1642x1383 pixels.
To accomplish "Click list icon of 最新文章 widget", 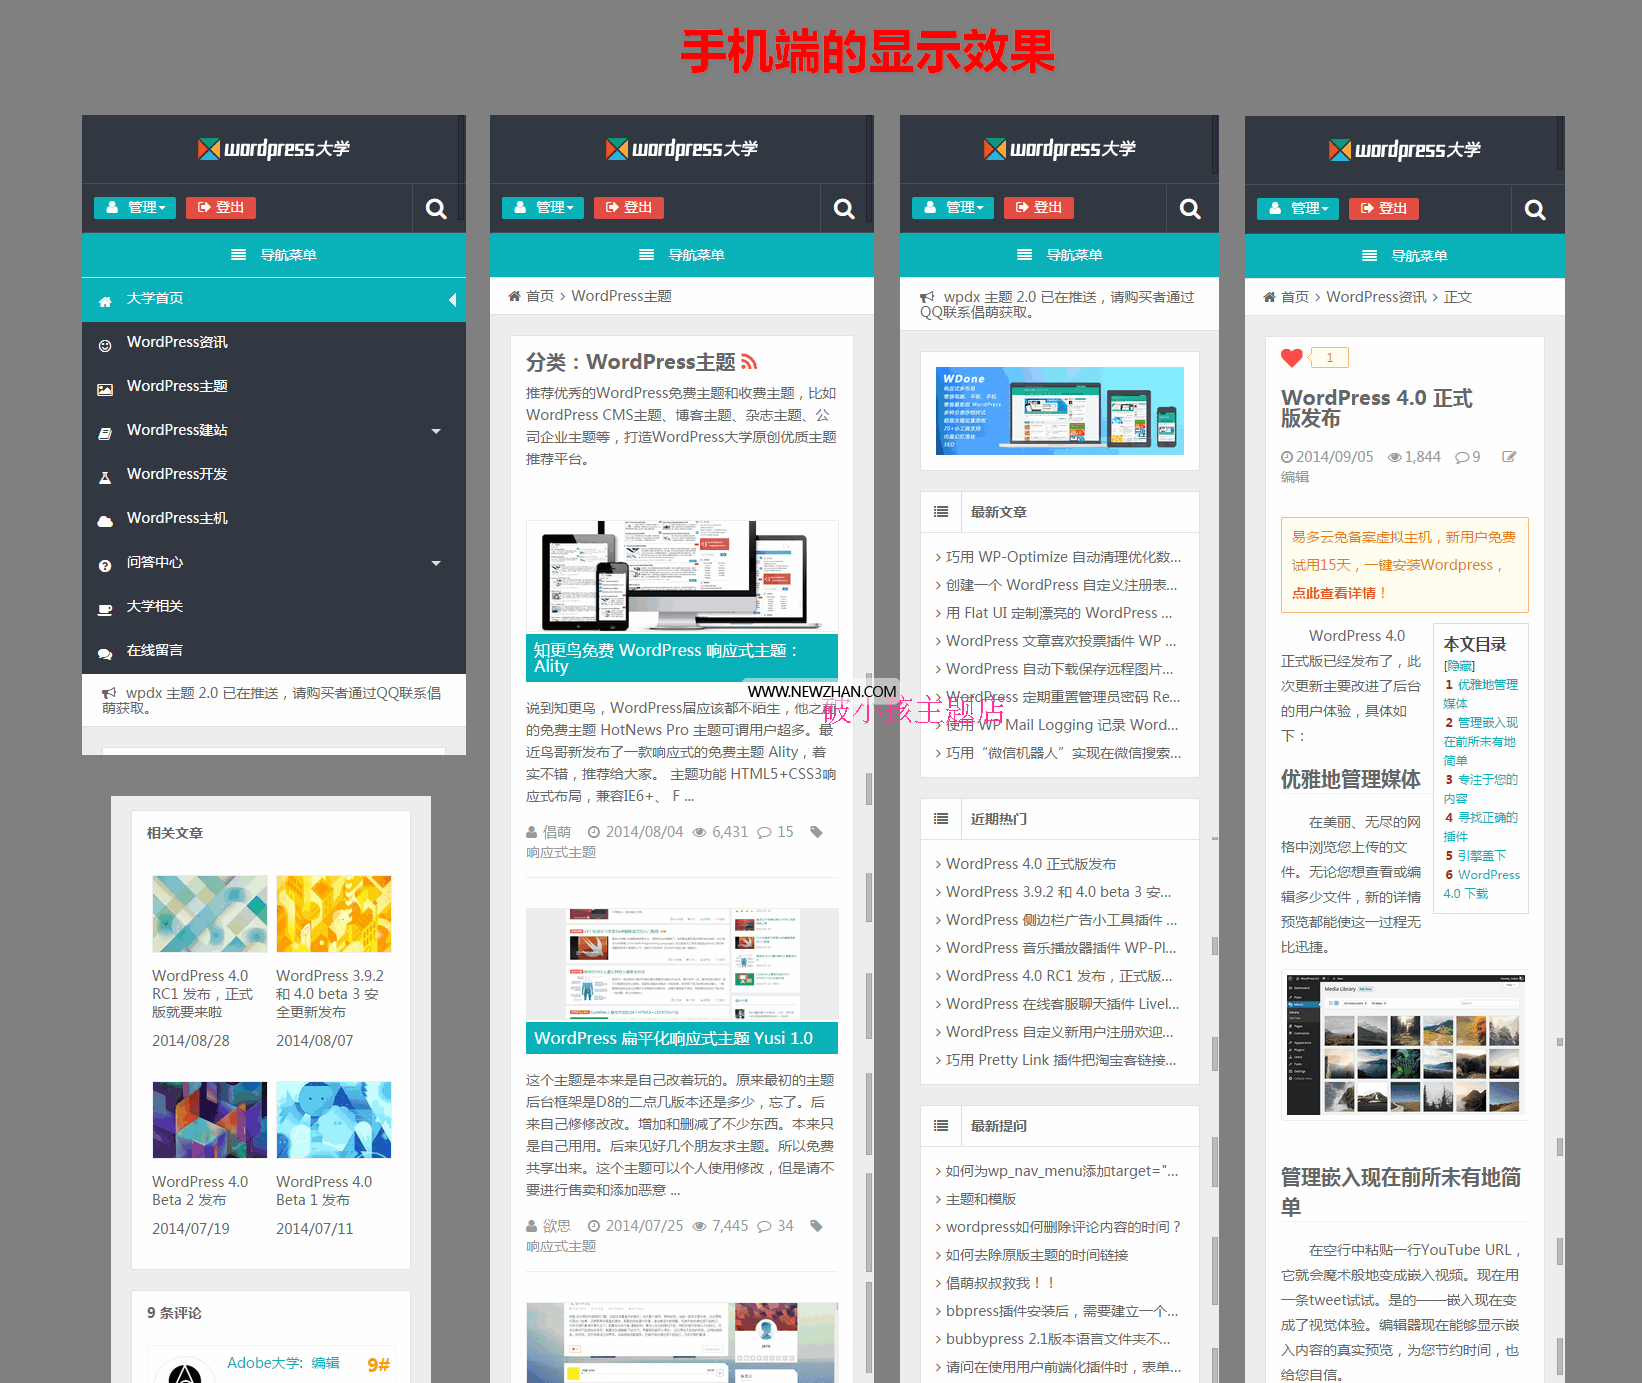I will point(941,512).
